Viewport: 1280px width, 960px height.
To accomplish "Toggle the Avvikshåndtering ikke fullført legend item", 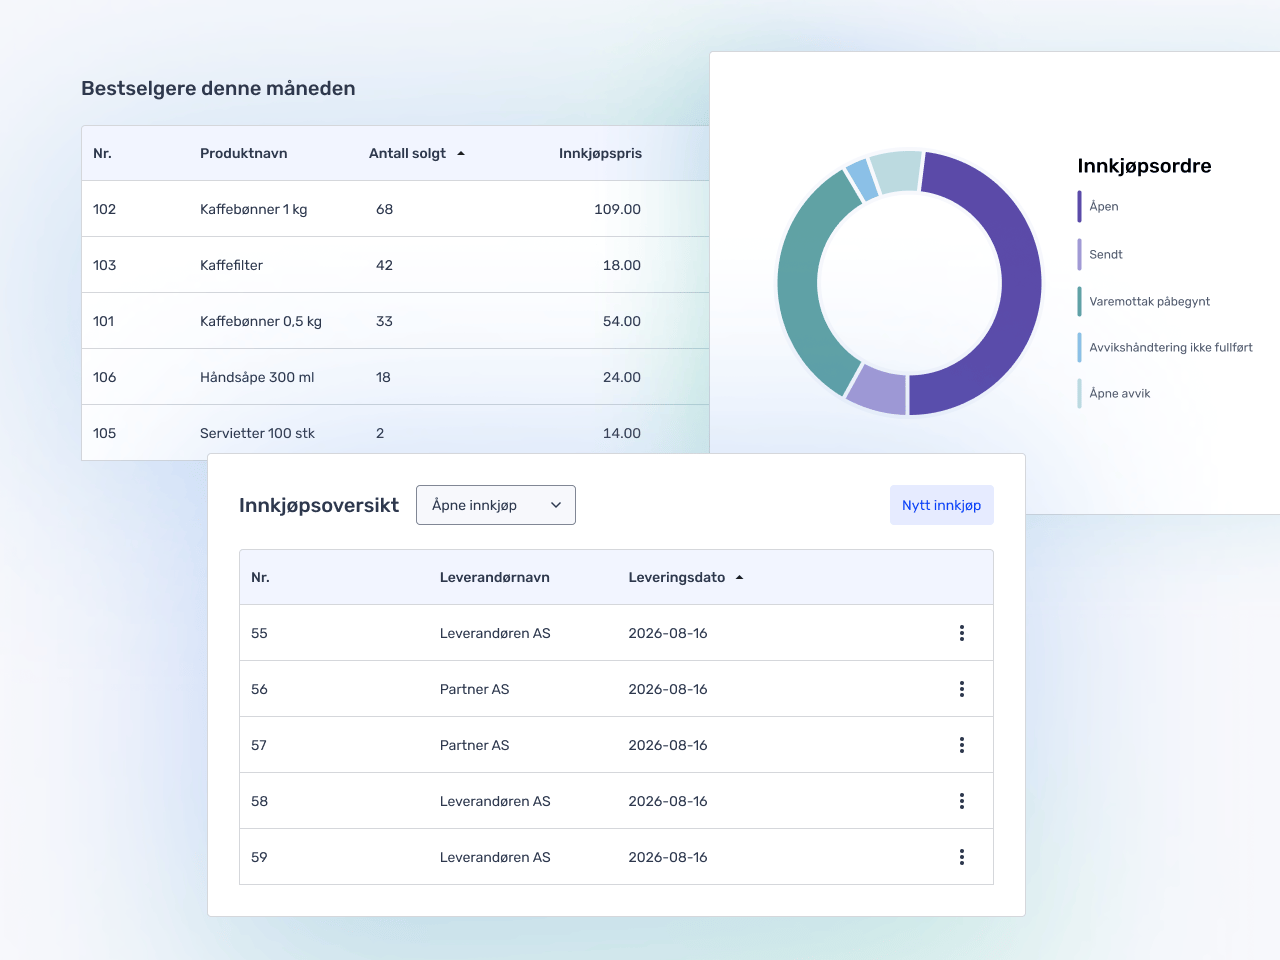I will (x=1170, y=347).
